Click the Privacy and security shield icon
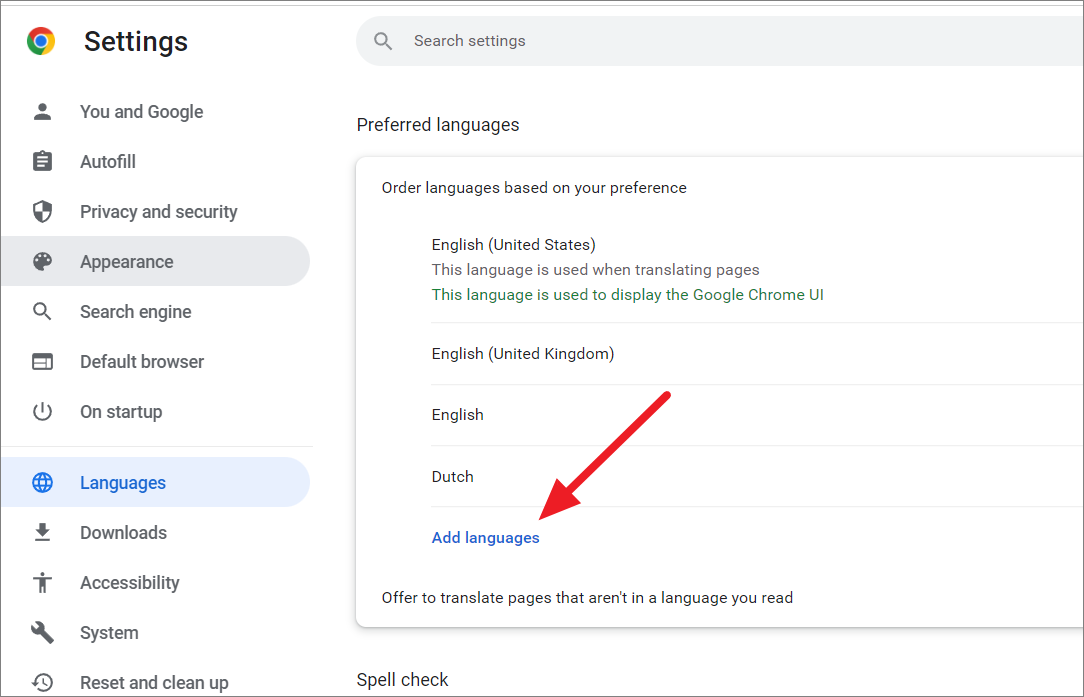This screenshot has width=1084, height=697. coord(42,212)
